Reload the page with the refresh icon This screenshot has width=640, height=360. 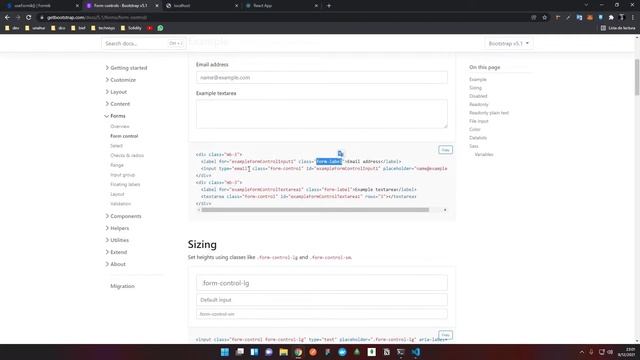[x=29, y=18]
